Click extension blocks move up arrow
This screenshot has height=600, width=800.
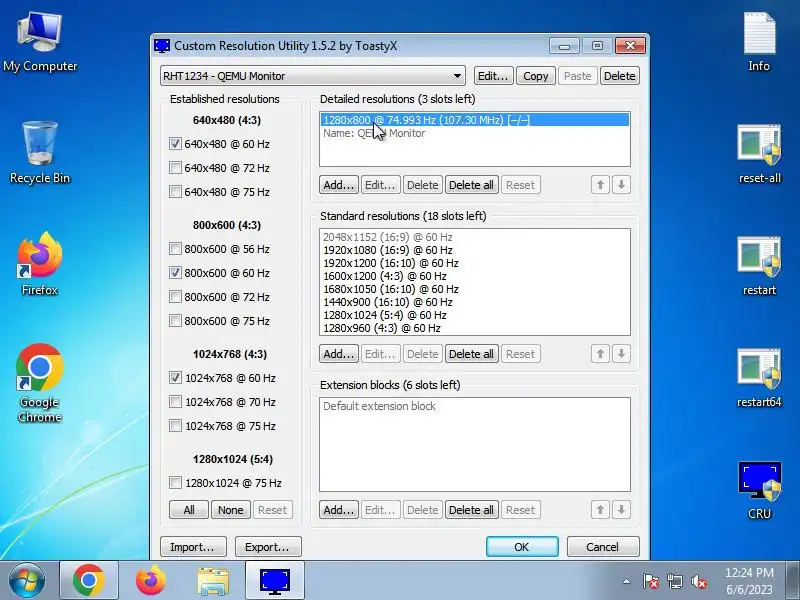pos(601,510)
